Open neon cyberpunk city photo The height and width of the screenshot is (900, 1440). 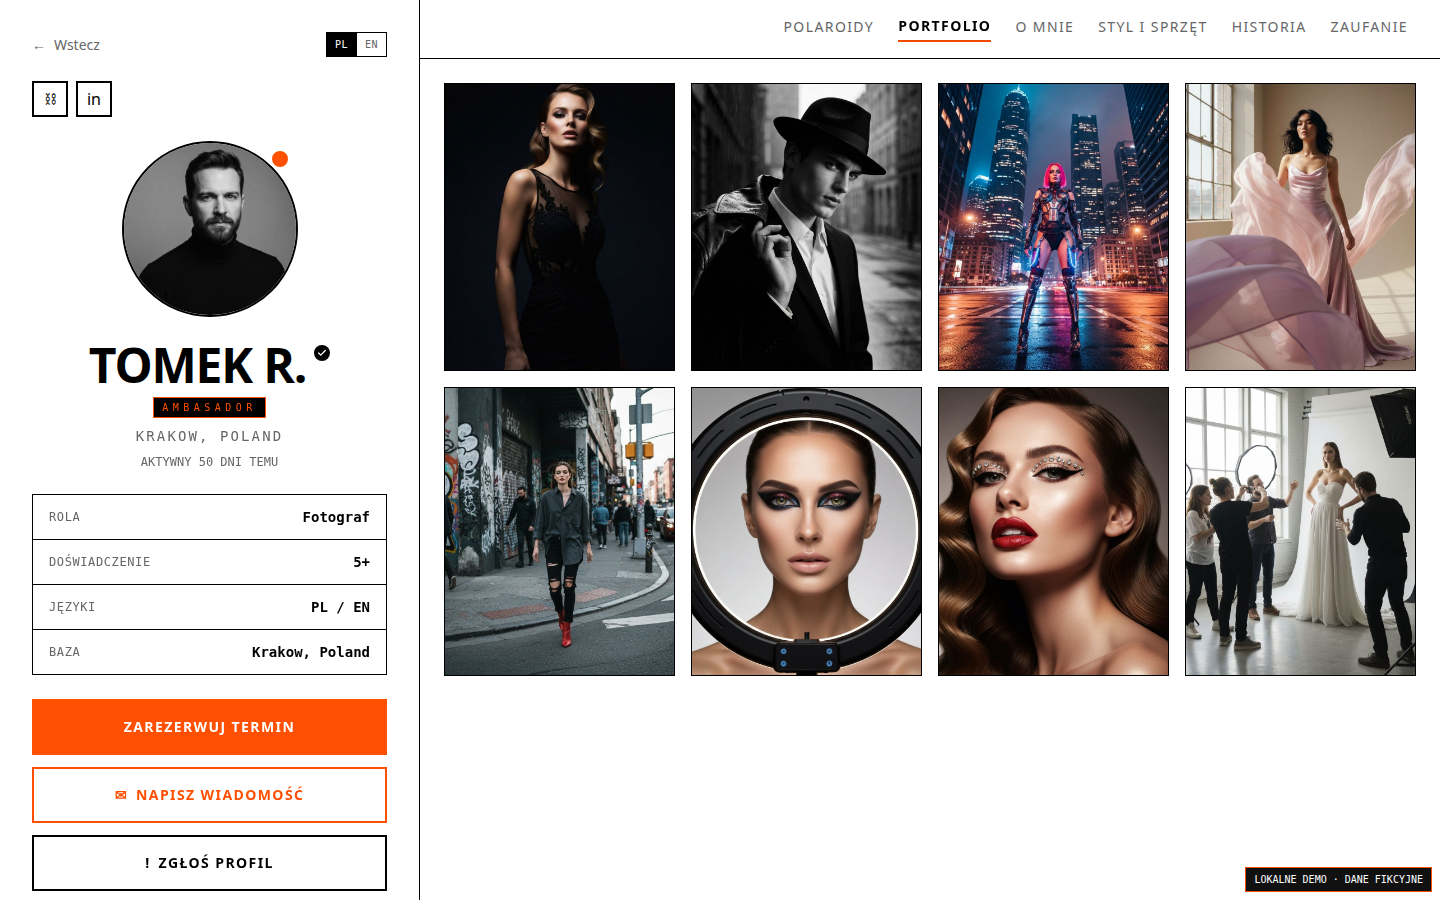1053,227
